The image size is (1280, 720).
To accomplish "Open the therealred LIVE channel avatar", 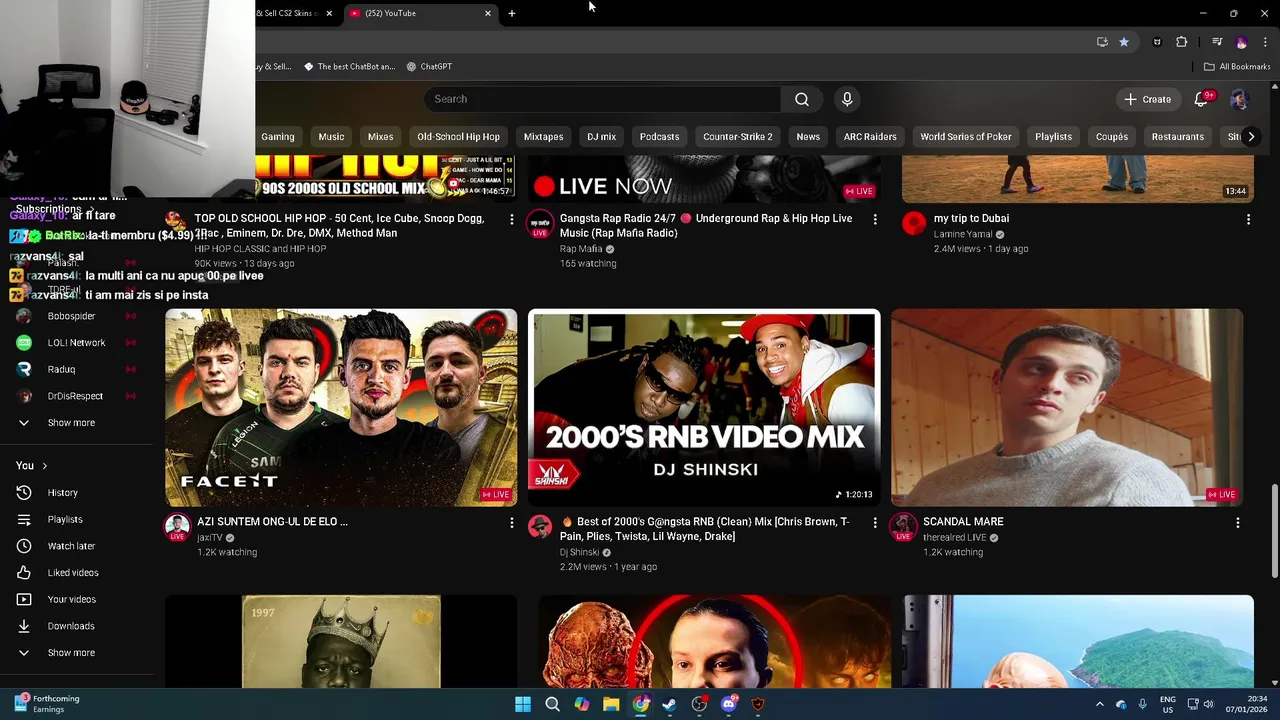I will pos(903,527).
